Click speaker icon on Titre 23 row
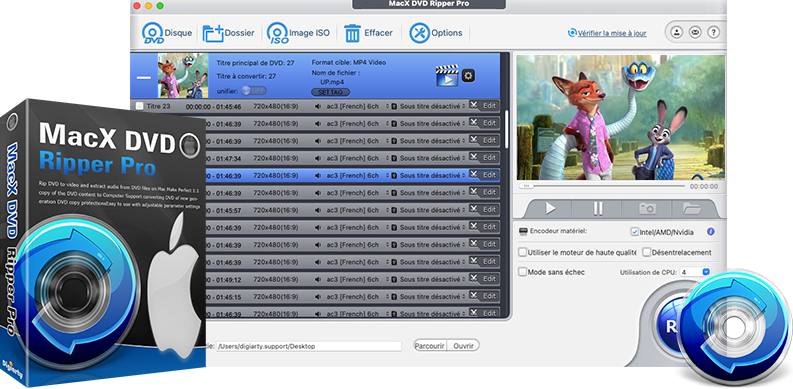The width and height of the screenshot is (793, 389). pyautogui.click(x=318, y=107)
